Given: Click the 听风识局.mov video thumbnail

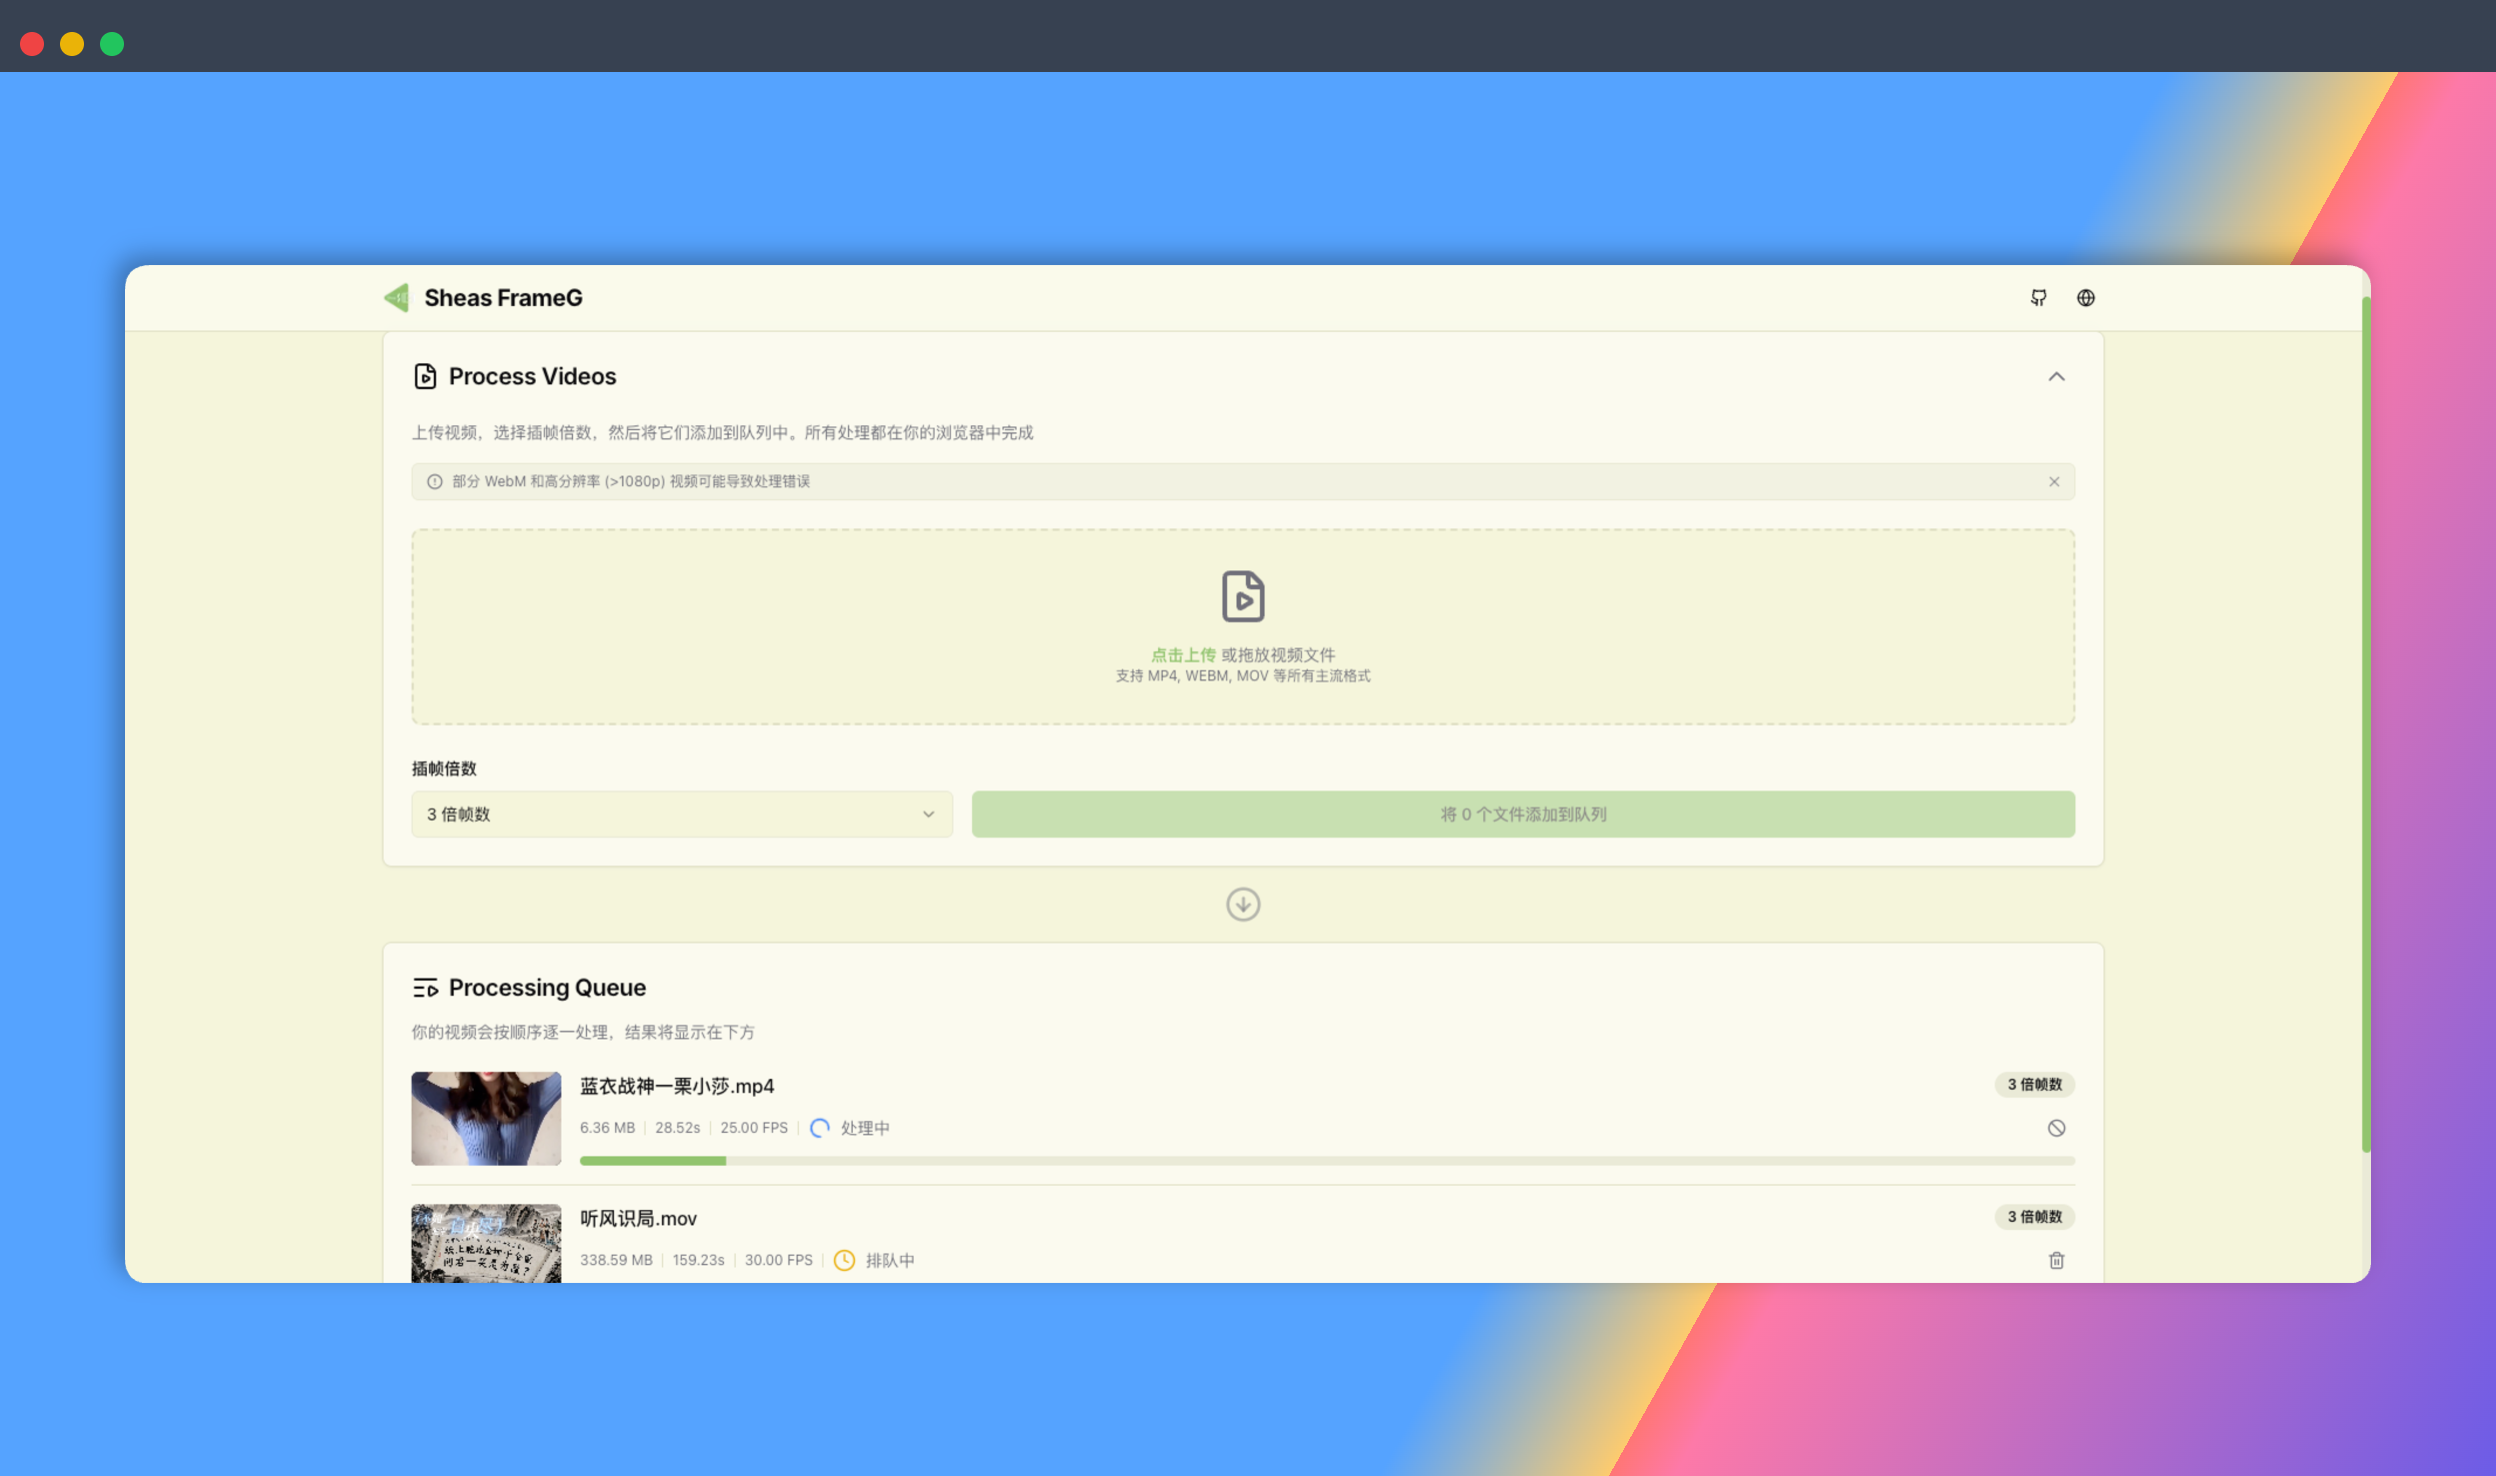Looking at the screenshot, I should pyautogui.click(x=486, y=1243).
